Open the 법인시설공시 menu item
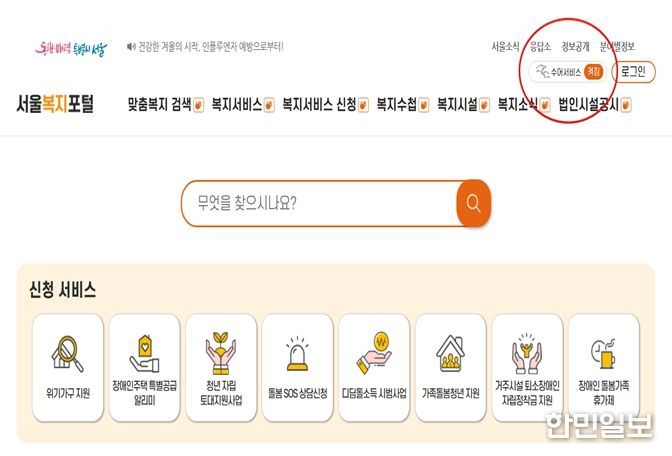This screenshot has height=456, width=672. click(594, 105)
